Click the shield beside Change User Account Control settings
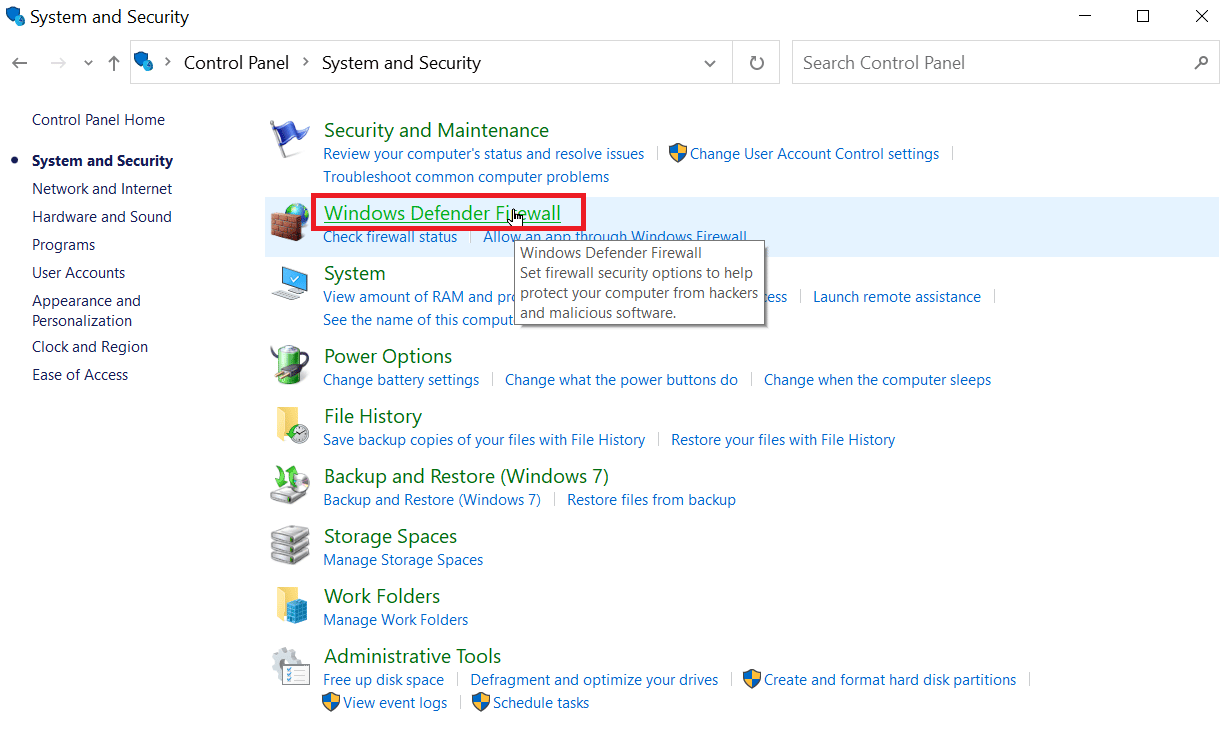The image size is (1231, 738). coord(677,153)
